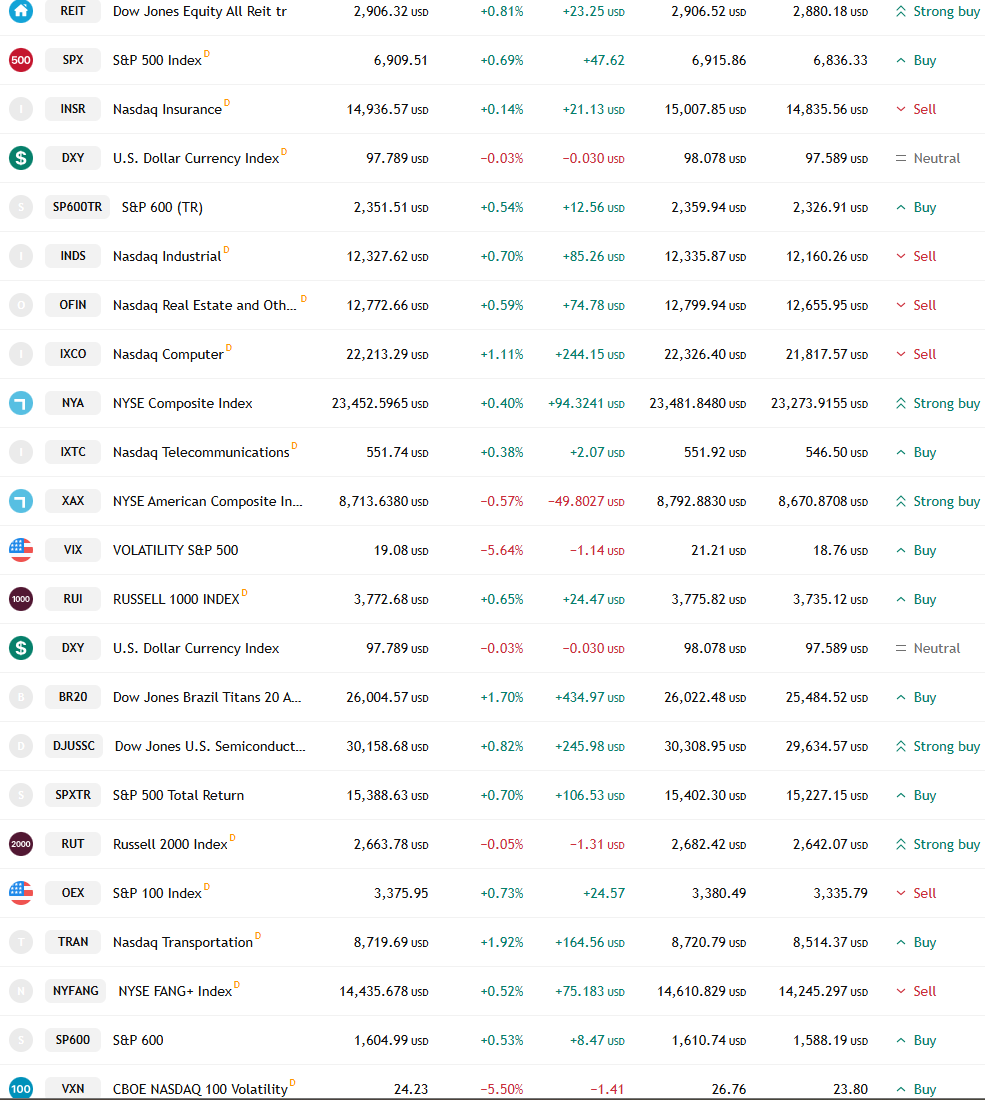Click the SPX ticker badge

73,60
